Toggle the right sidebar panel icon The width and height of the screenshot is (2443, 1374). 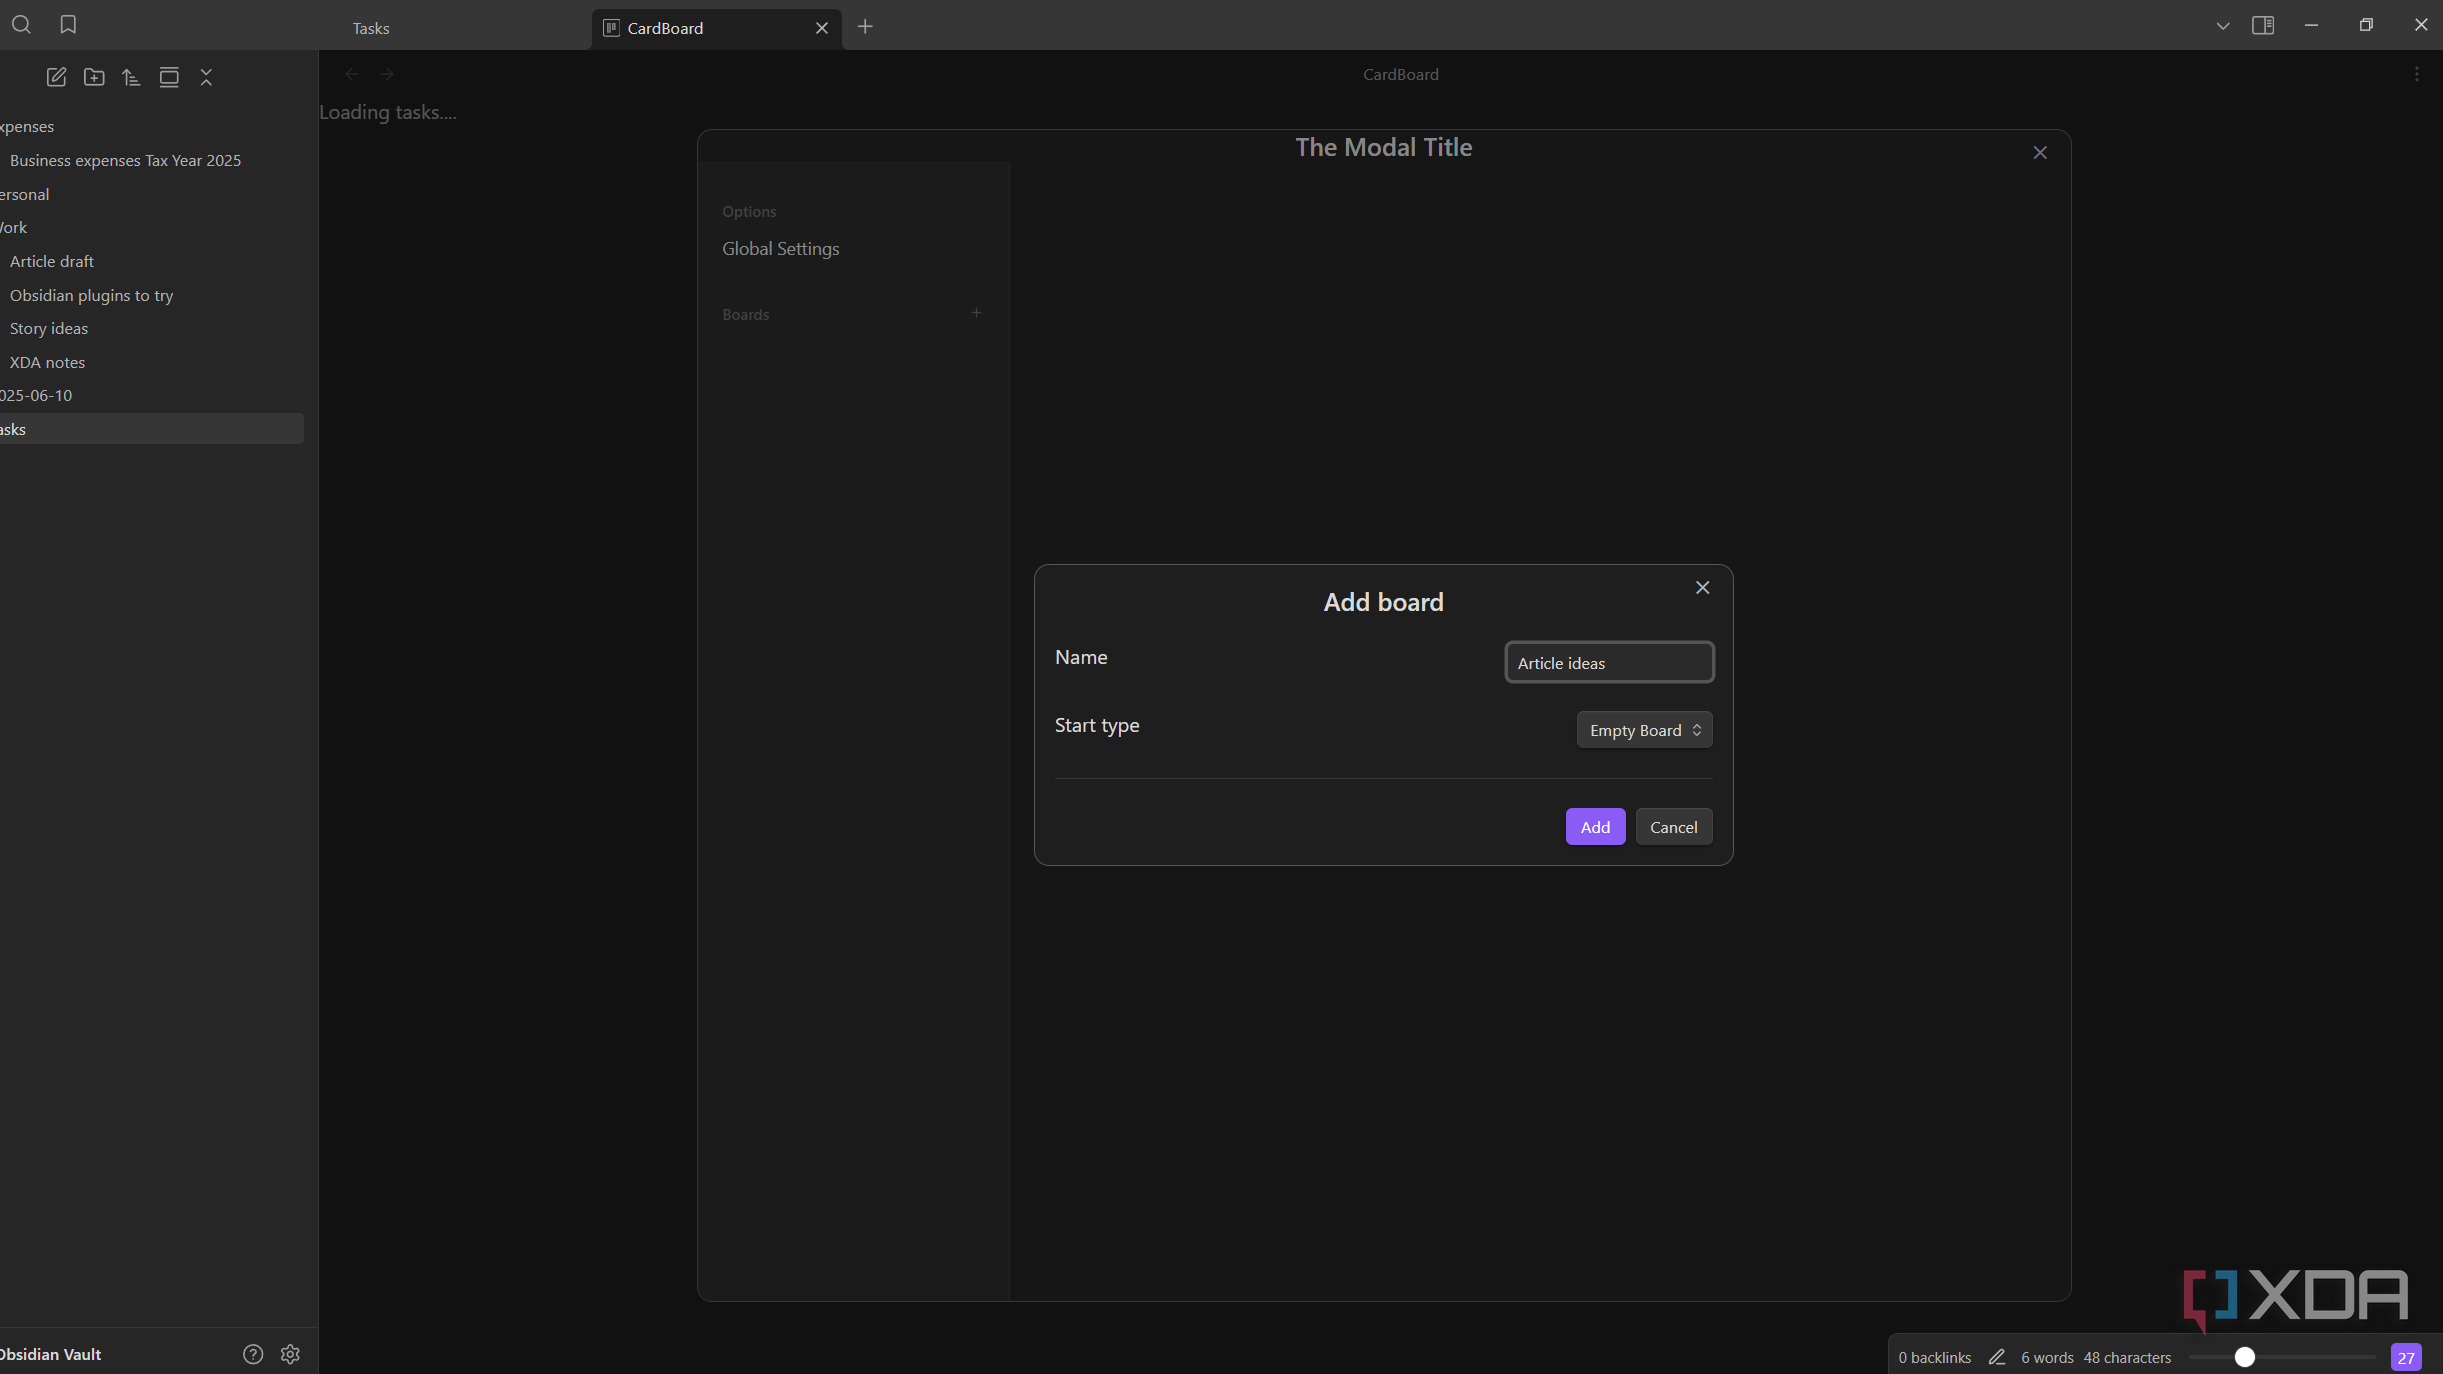(2263, 25)
